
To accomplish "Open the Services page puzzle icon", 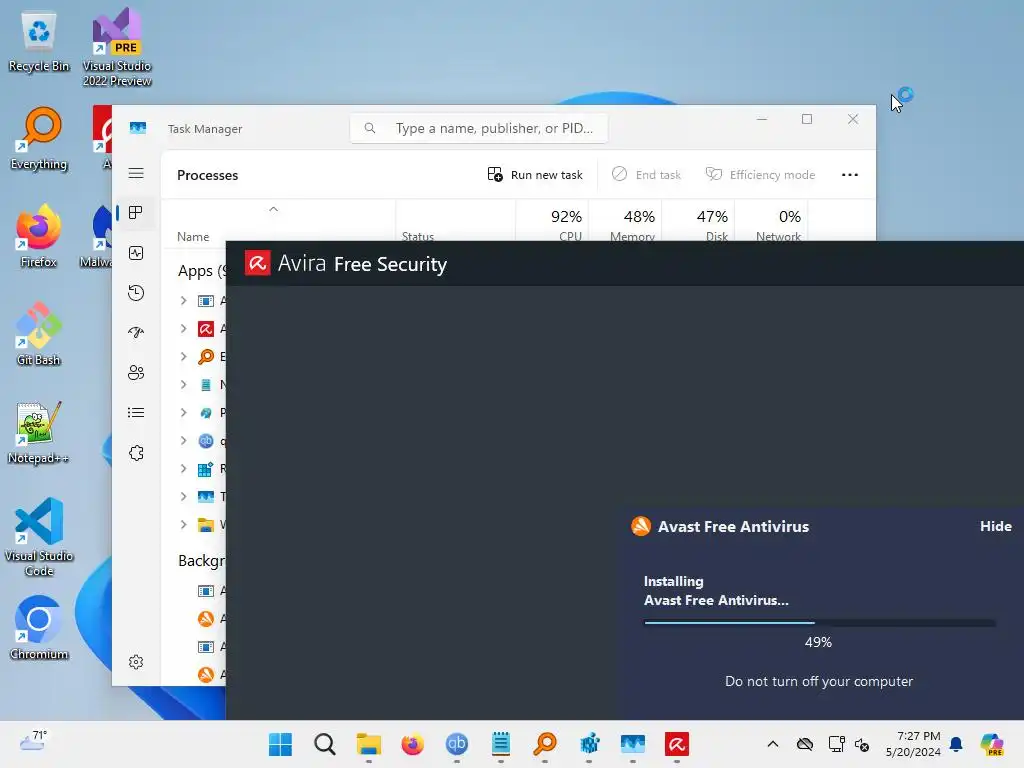I will click(136, 453).
